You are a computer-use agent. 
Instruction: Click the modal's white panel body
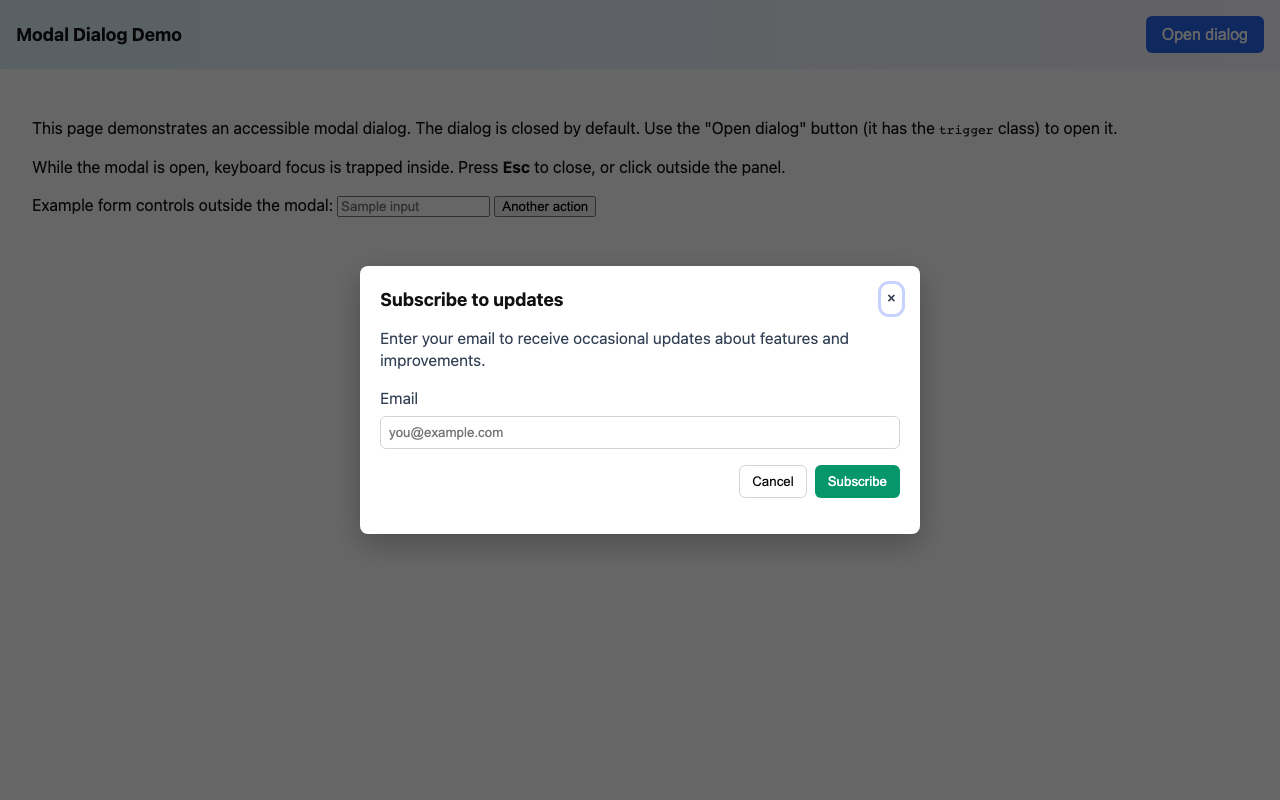point(639,510)
